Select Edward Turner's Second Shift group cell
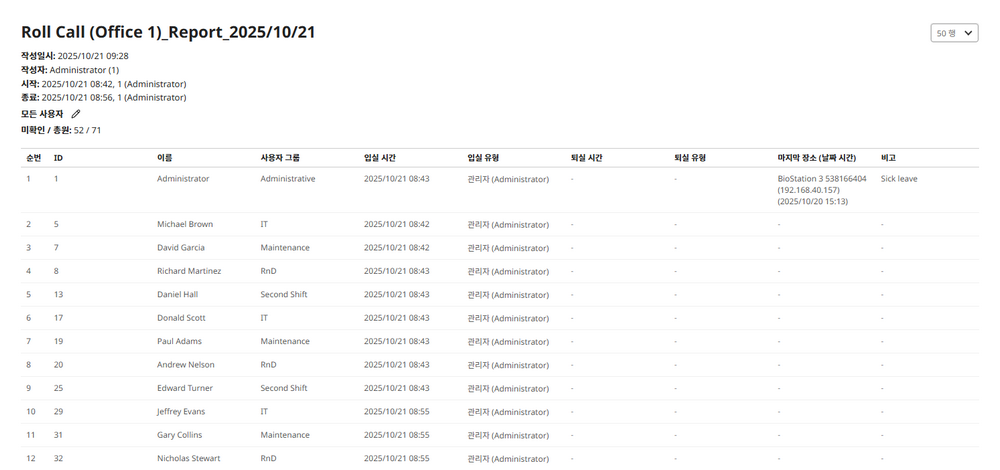This screenshot has height=470, width=1000. pos(284,388)
